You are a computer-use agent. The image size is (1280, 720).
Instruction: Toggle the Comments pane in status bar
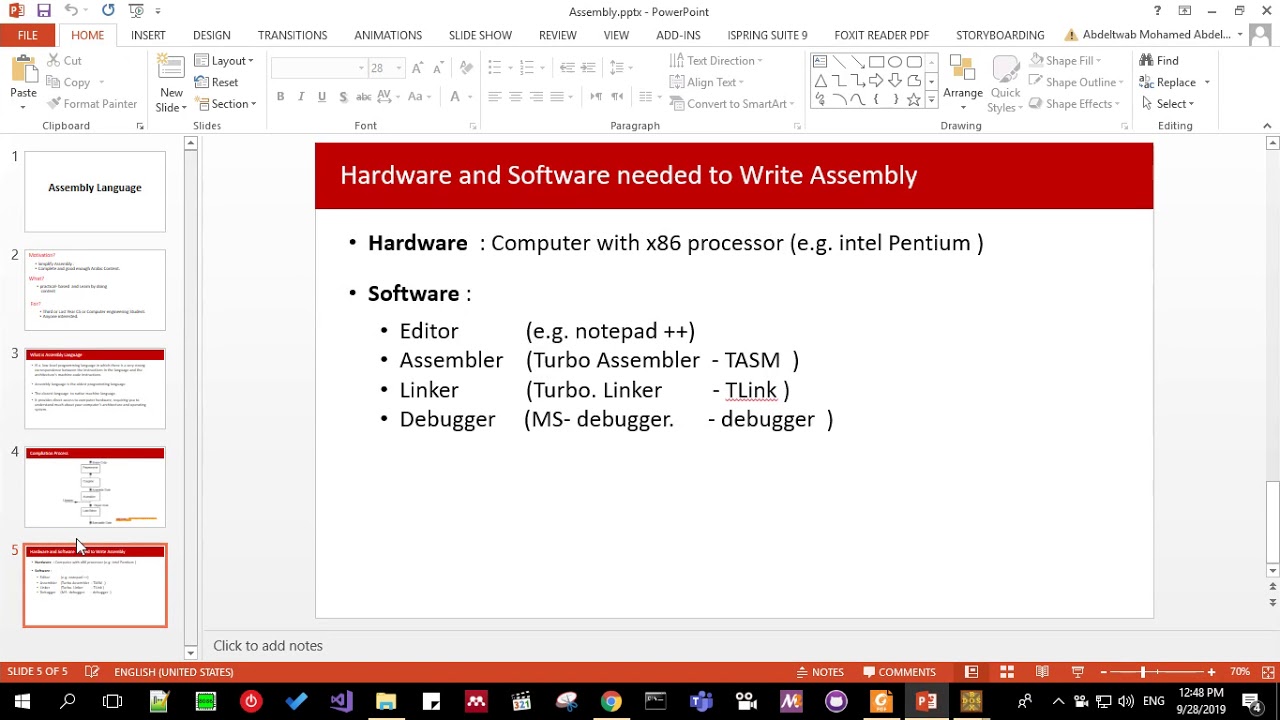(x=899, y=672)
